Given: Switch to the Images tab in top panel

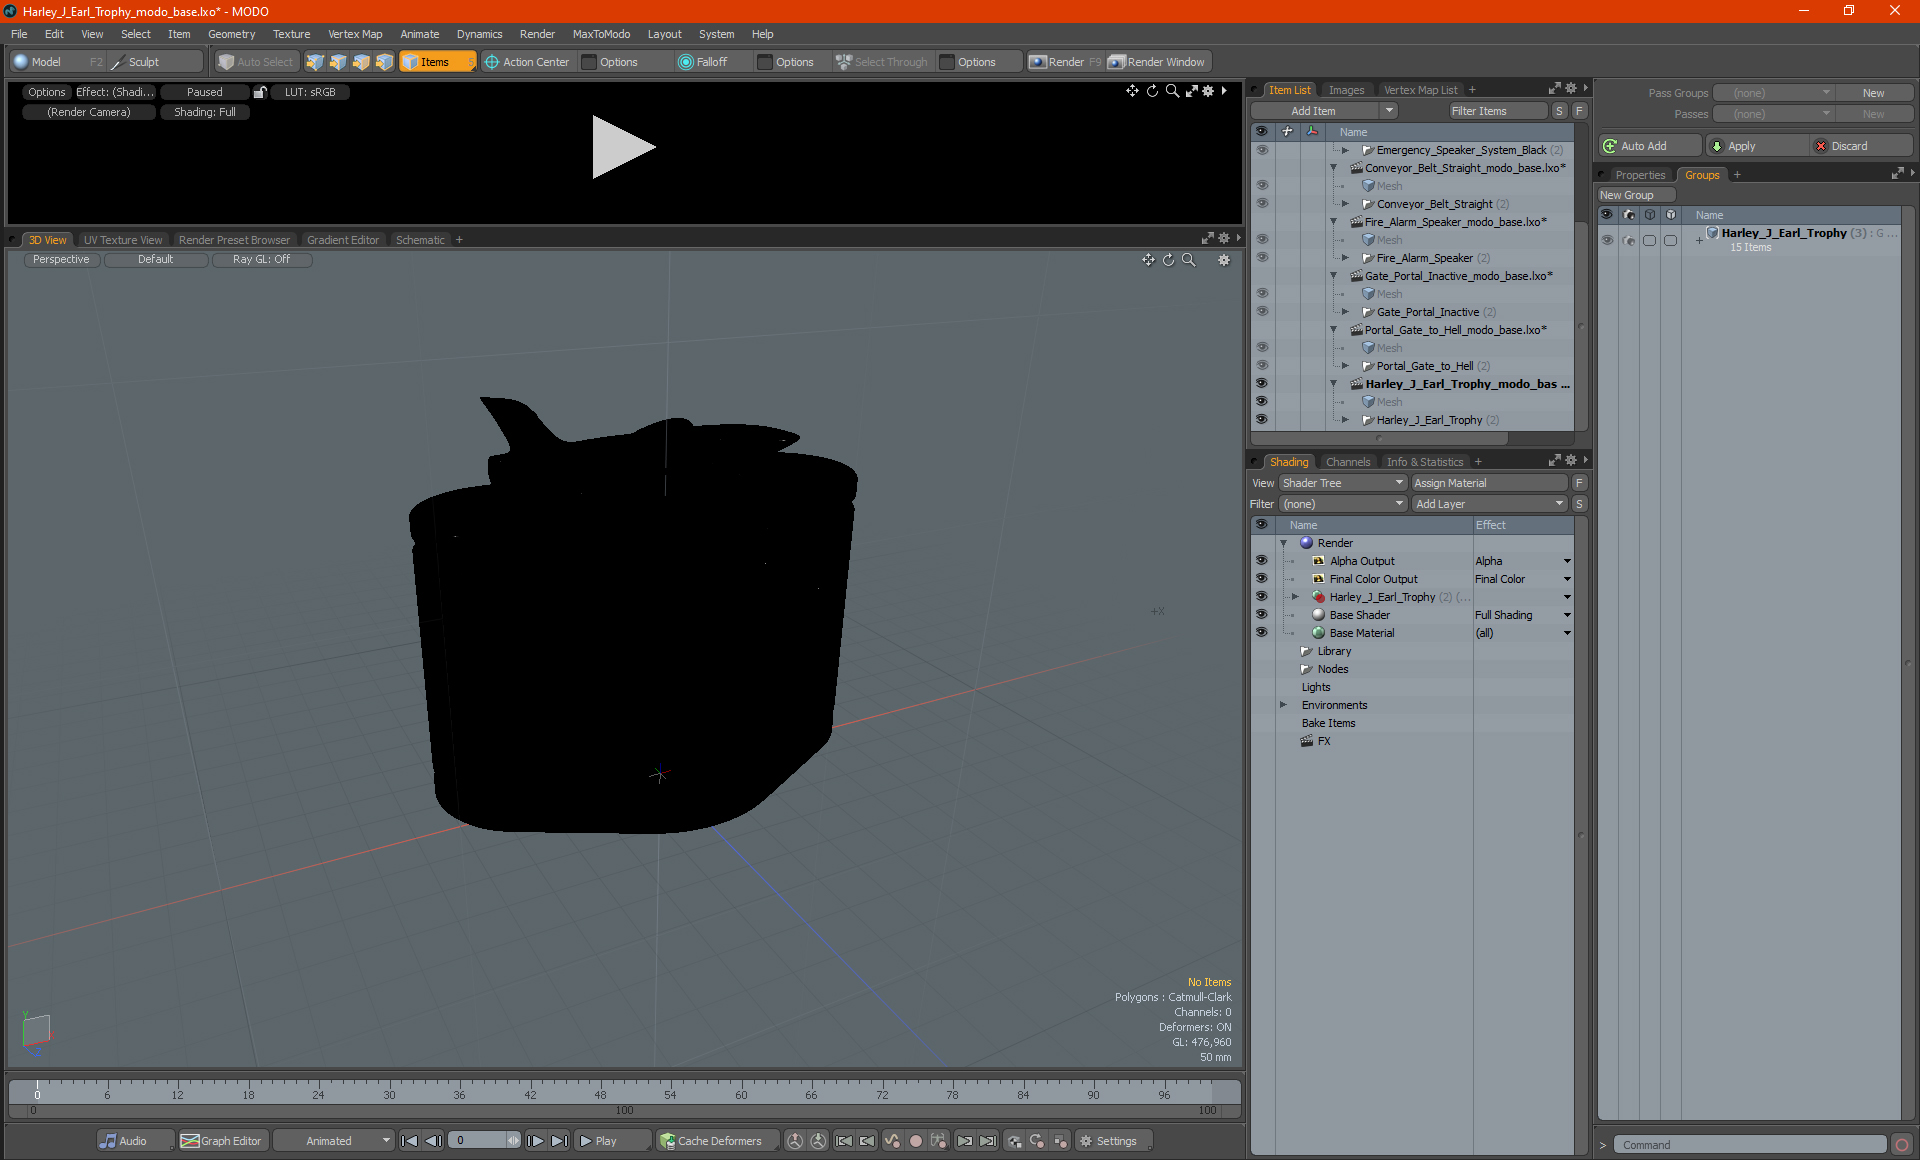Looking at the screenshot, I should point(1345,89).
